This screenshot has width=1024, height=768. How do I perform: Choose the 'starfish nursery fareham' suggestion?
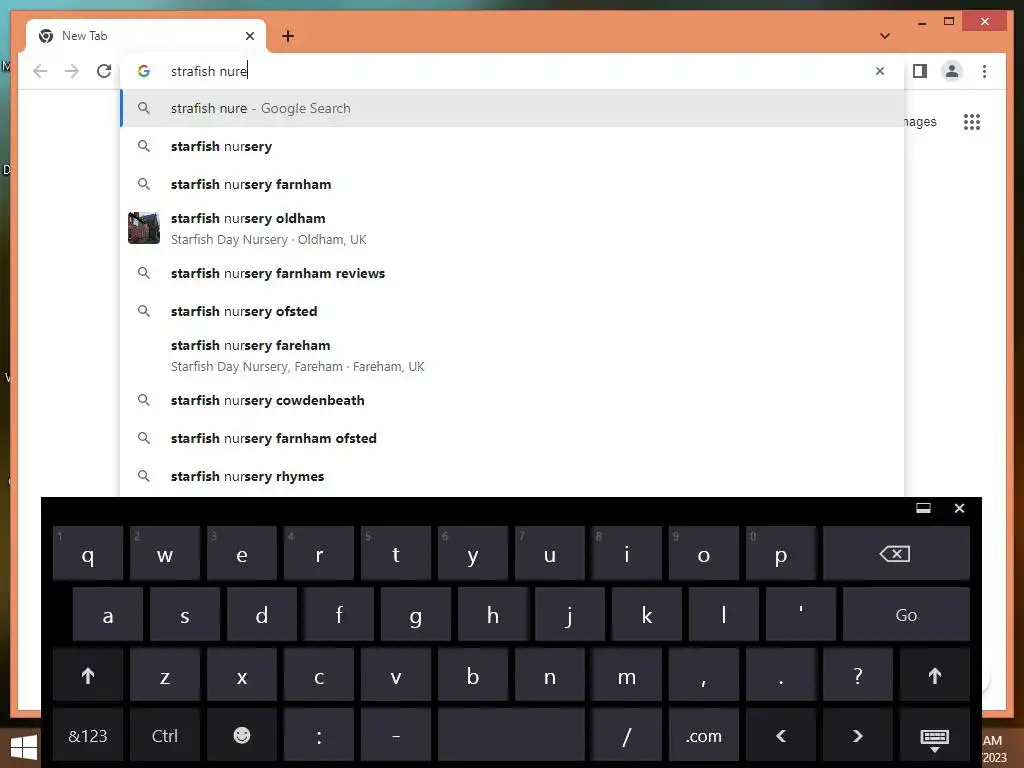click(x=513, y=355)
